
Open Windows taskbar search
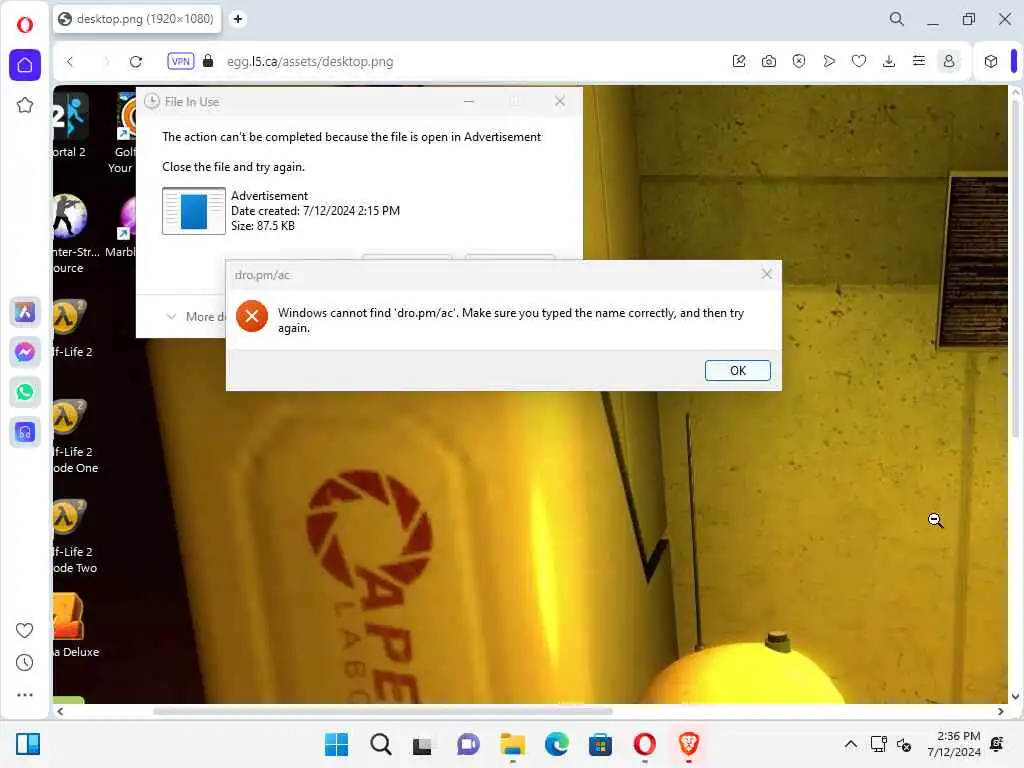381,744
